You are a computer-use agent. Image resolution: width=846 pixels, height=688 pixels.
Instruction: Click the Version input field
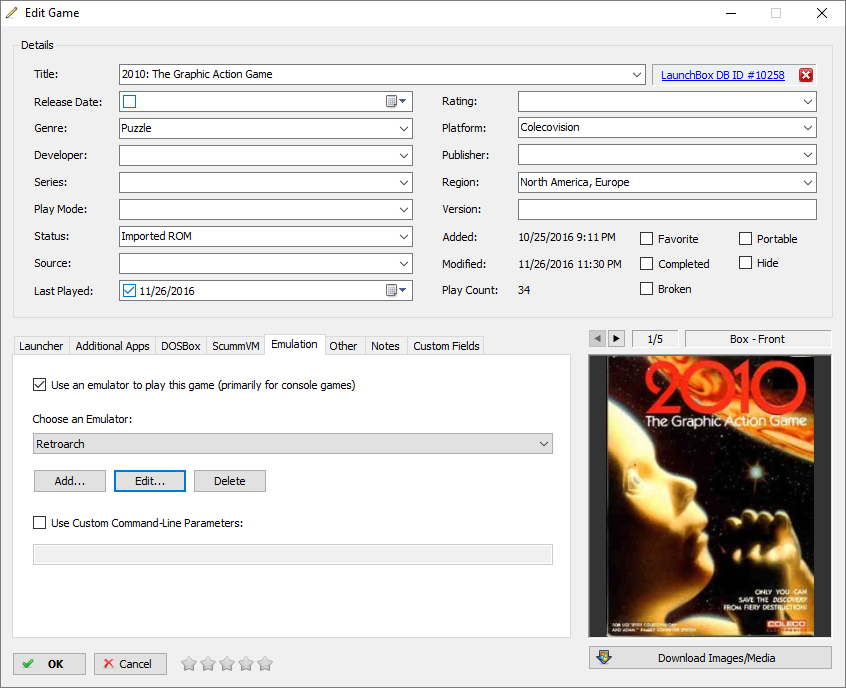point(667,209)
